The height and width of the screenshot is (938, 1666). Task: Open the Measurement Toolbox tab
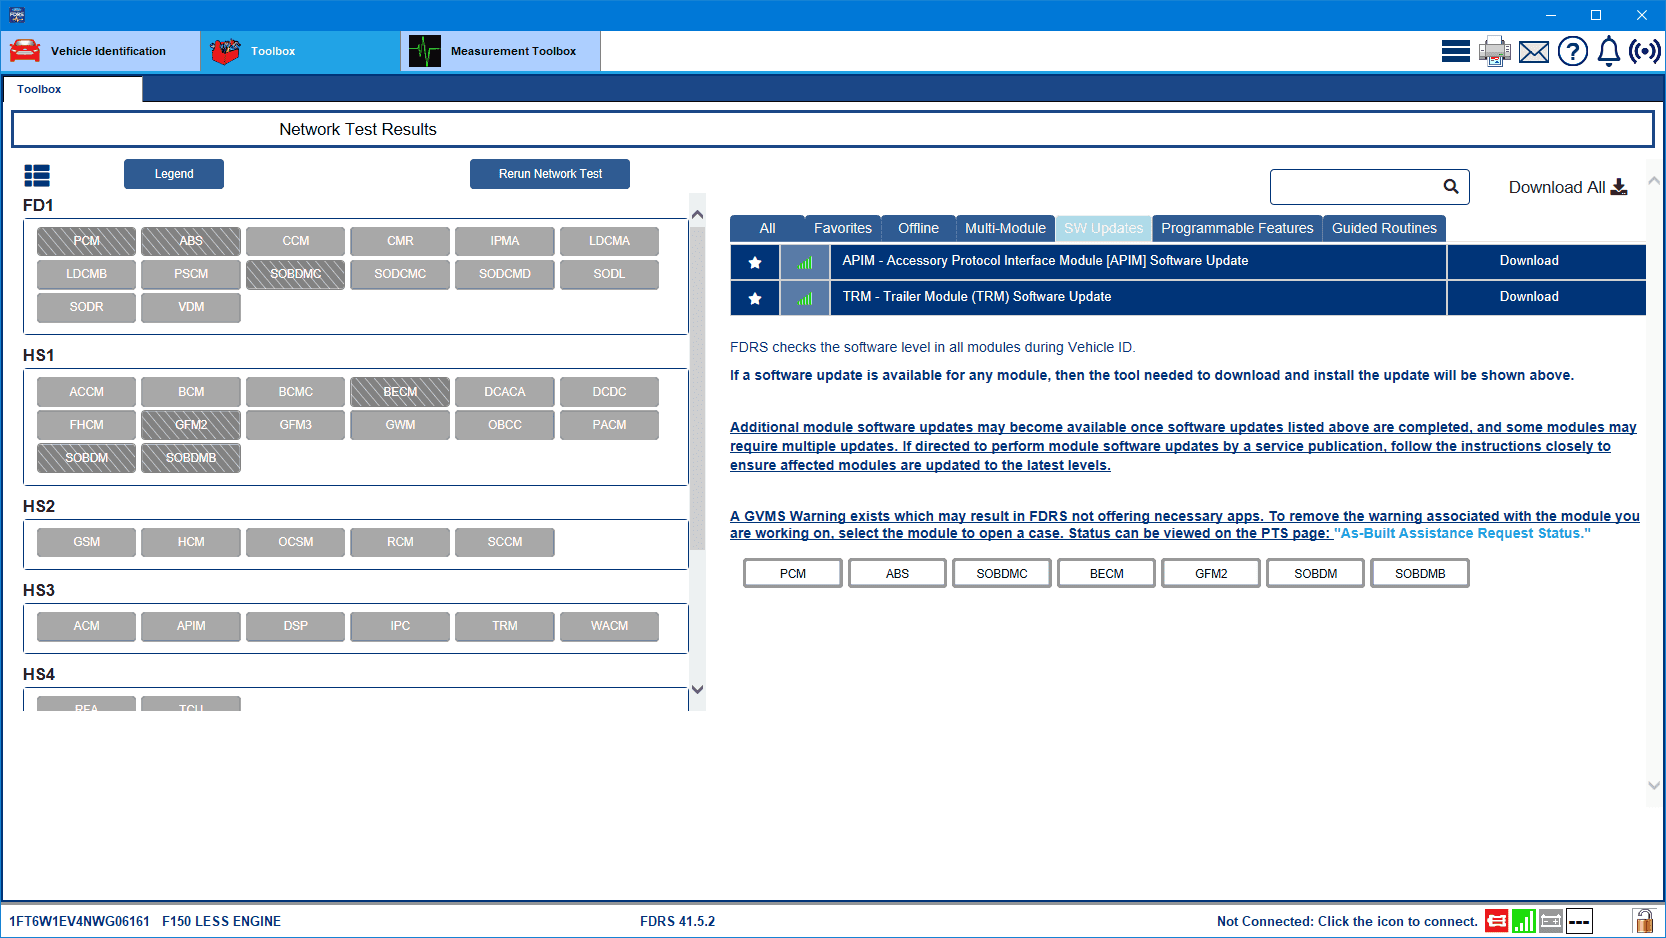point(500,51)
